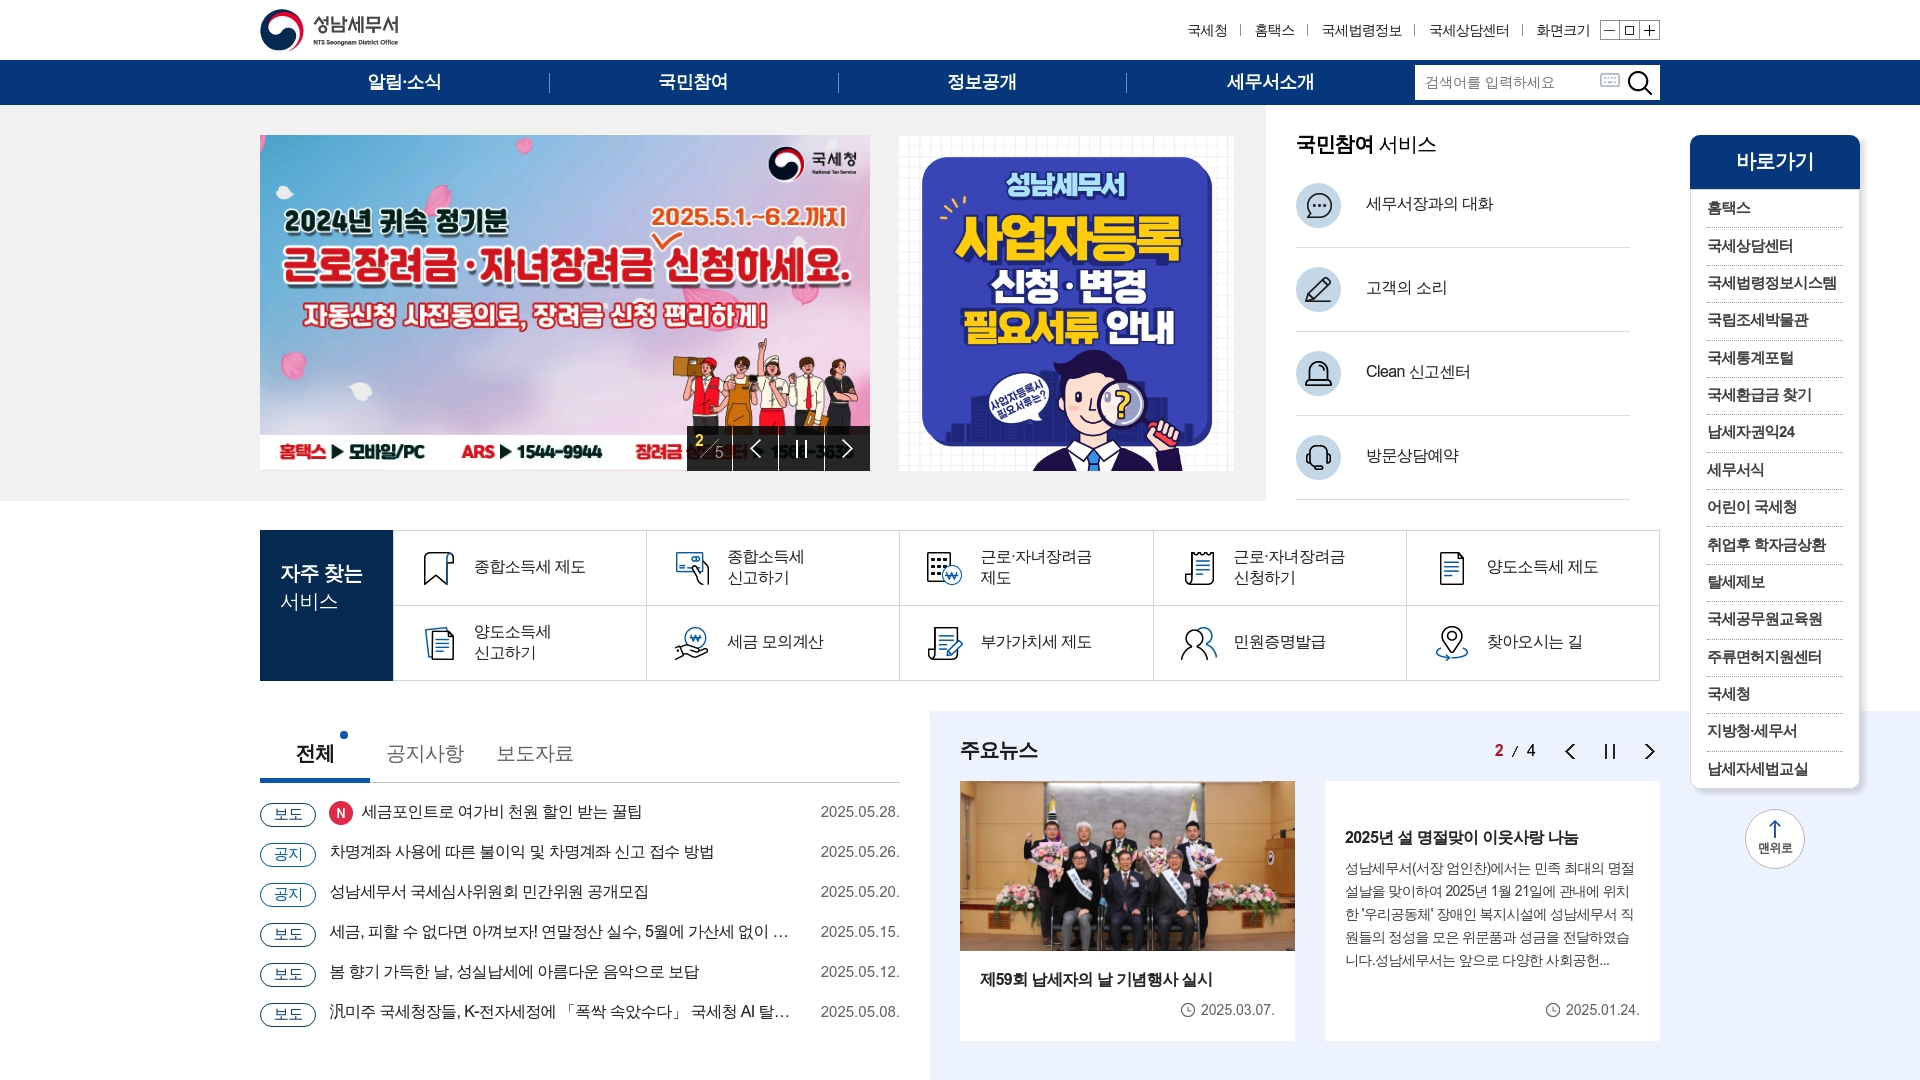Open the 세무서소개 menu
The image size is (1920, 1080).
coord(1270,82)
